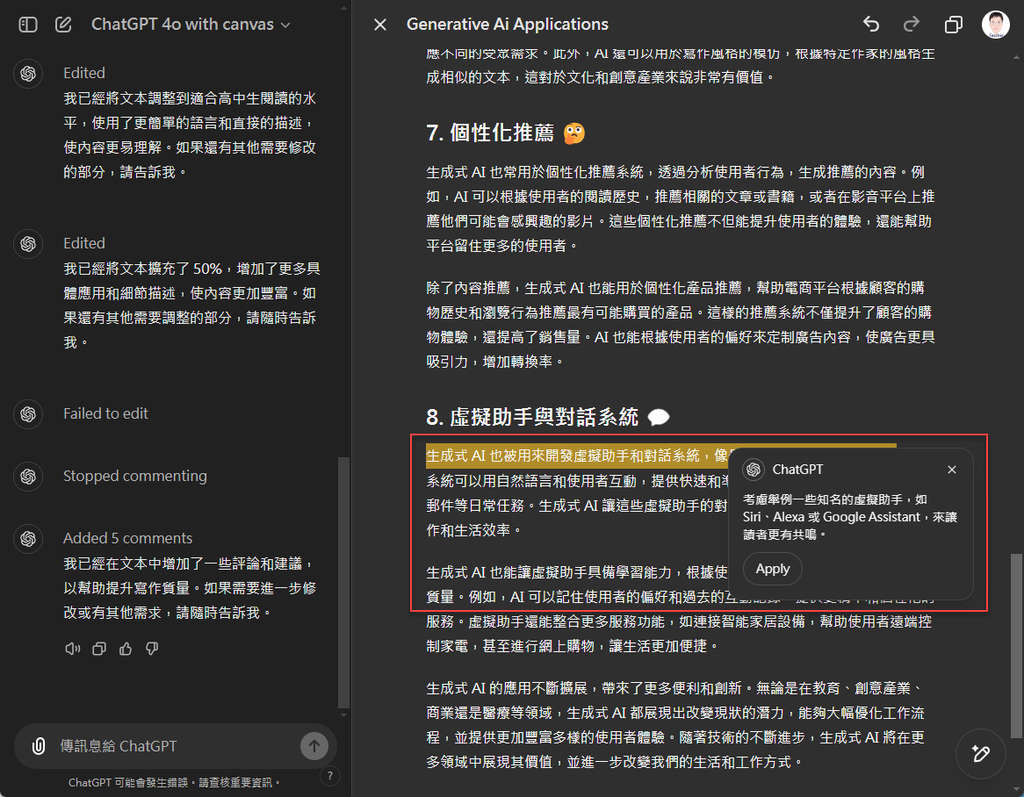Click the ChatGPT logo beside Added 5 comments
This screenshot has height=797, width=1024.
(x=28, y=539)
